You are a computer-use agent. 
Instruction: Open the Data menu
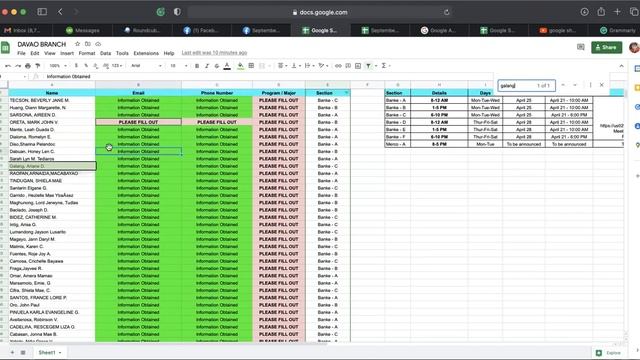105,53
